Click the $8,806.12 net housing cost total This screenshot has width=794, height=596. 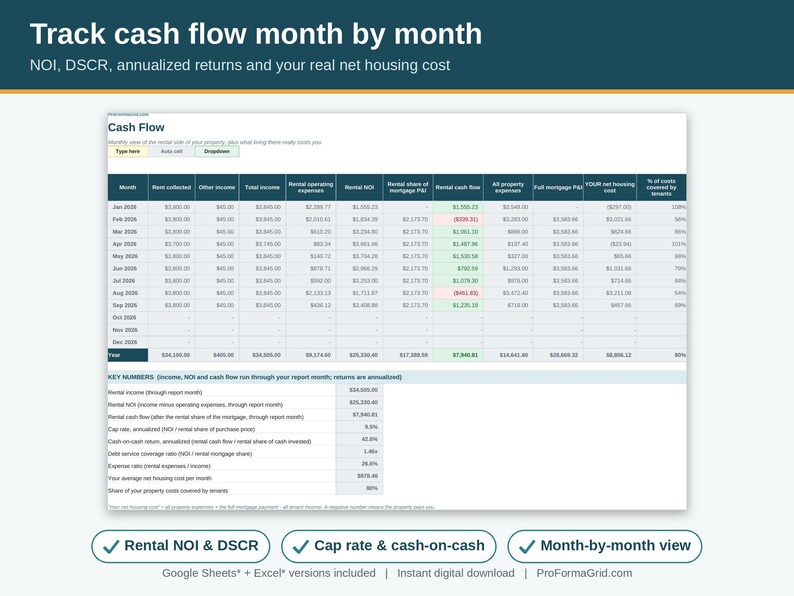tap(610, 355)
